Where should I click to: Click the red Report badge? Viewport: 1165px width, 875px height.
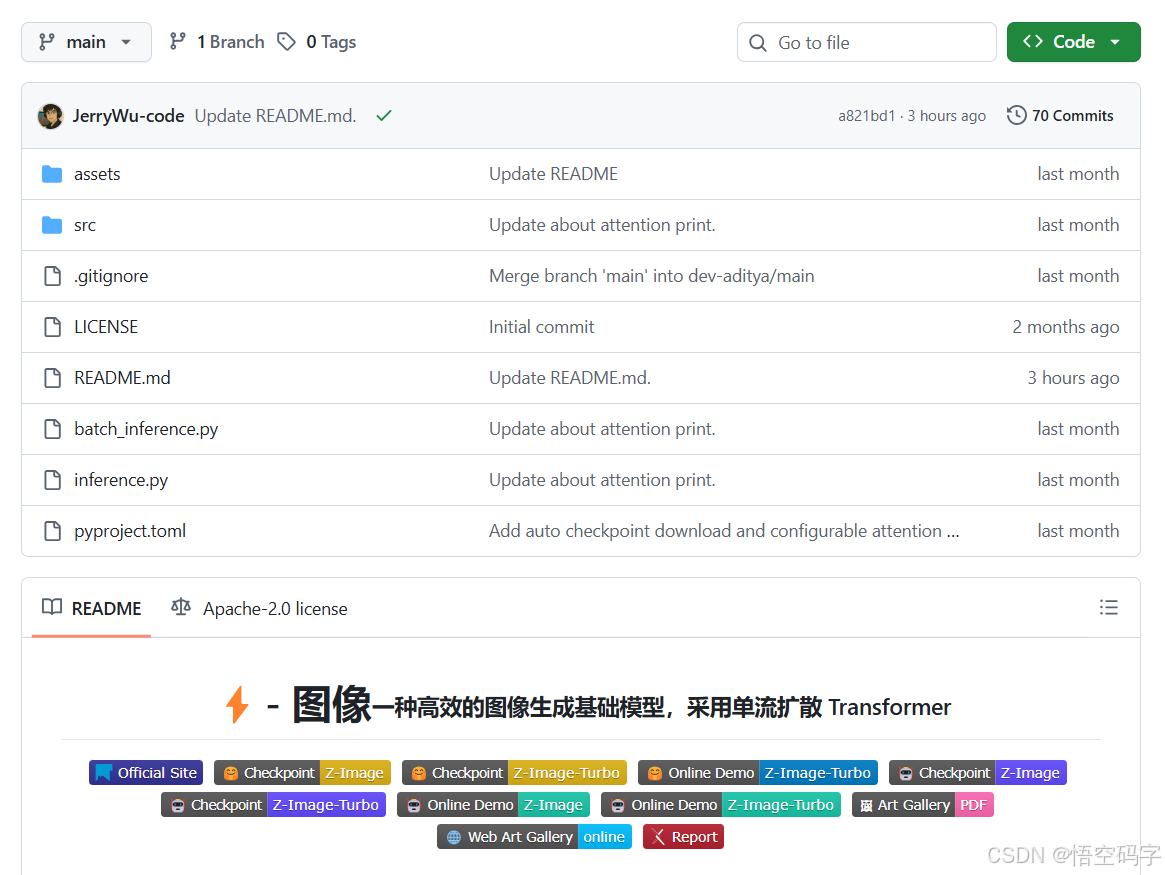point(683,836)
